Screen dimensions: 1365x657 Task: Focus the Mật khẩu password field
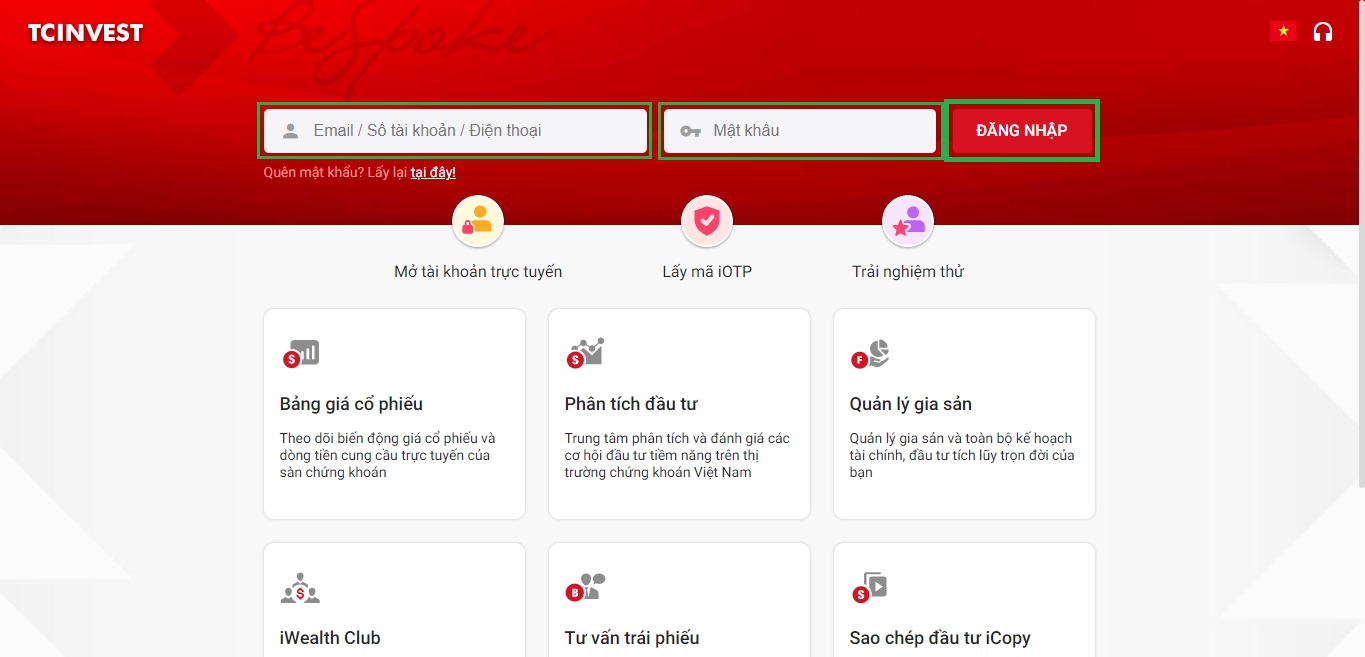[800, 131]
